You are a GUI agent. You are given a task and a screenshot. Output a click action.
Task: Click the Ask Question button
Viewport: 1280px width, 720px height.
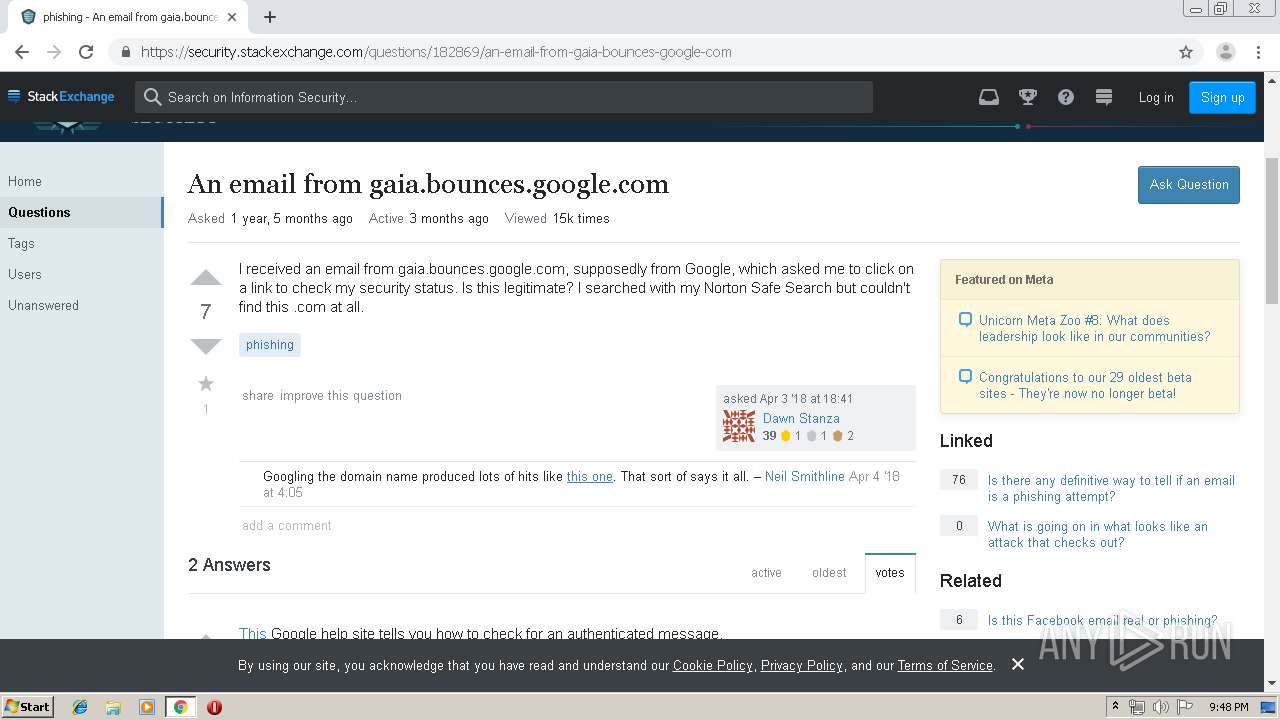click(1188, 185)
